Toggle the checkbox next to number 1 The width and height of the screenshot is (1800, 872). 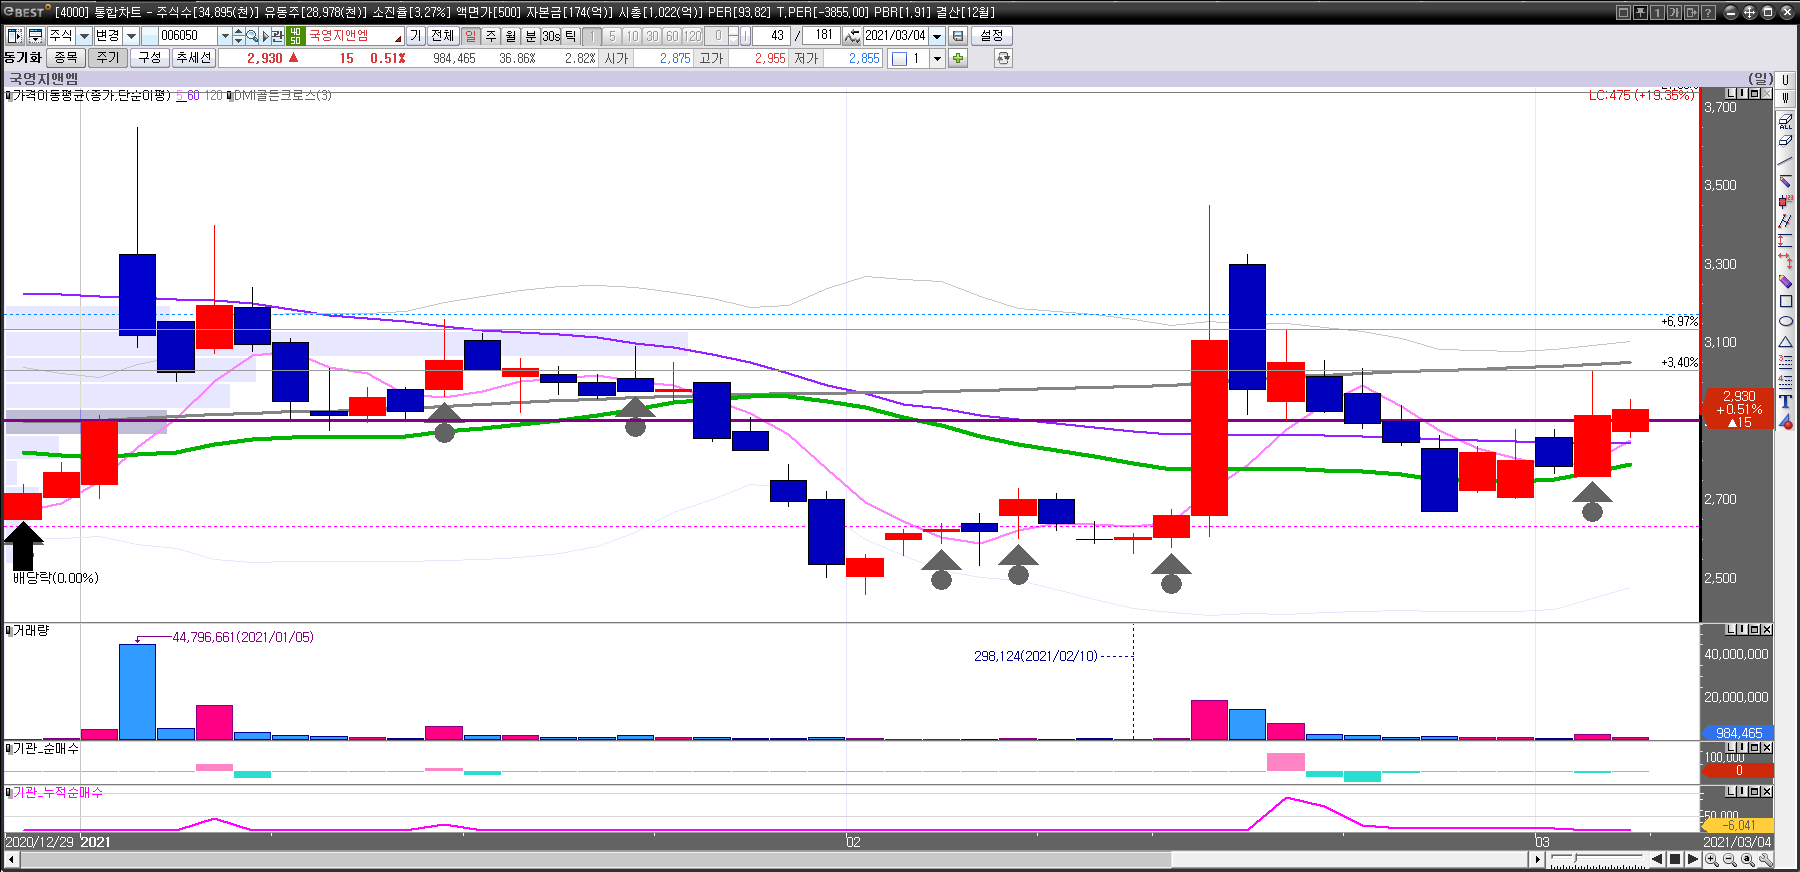point(899,58)
